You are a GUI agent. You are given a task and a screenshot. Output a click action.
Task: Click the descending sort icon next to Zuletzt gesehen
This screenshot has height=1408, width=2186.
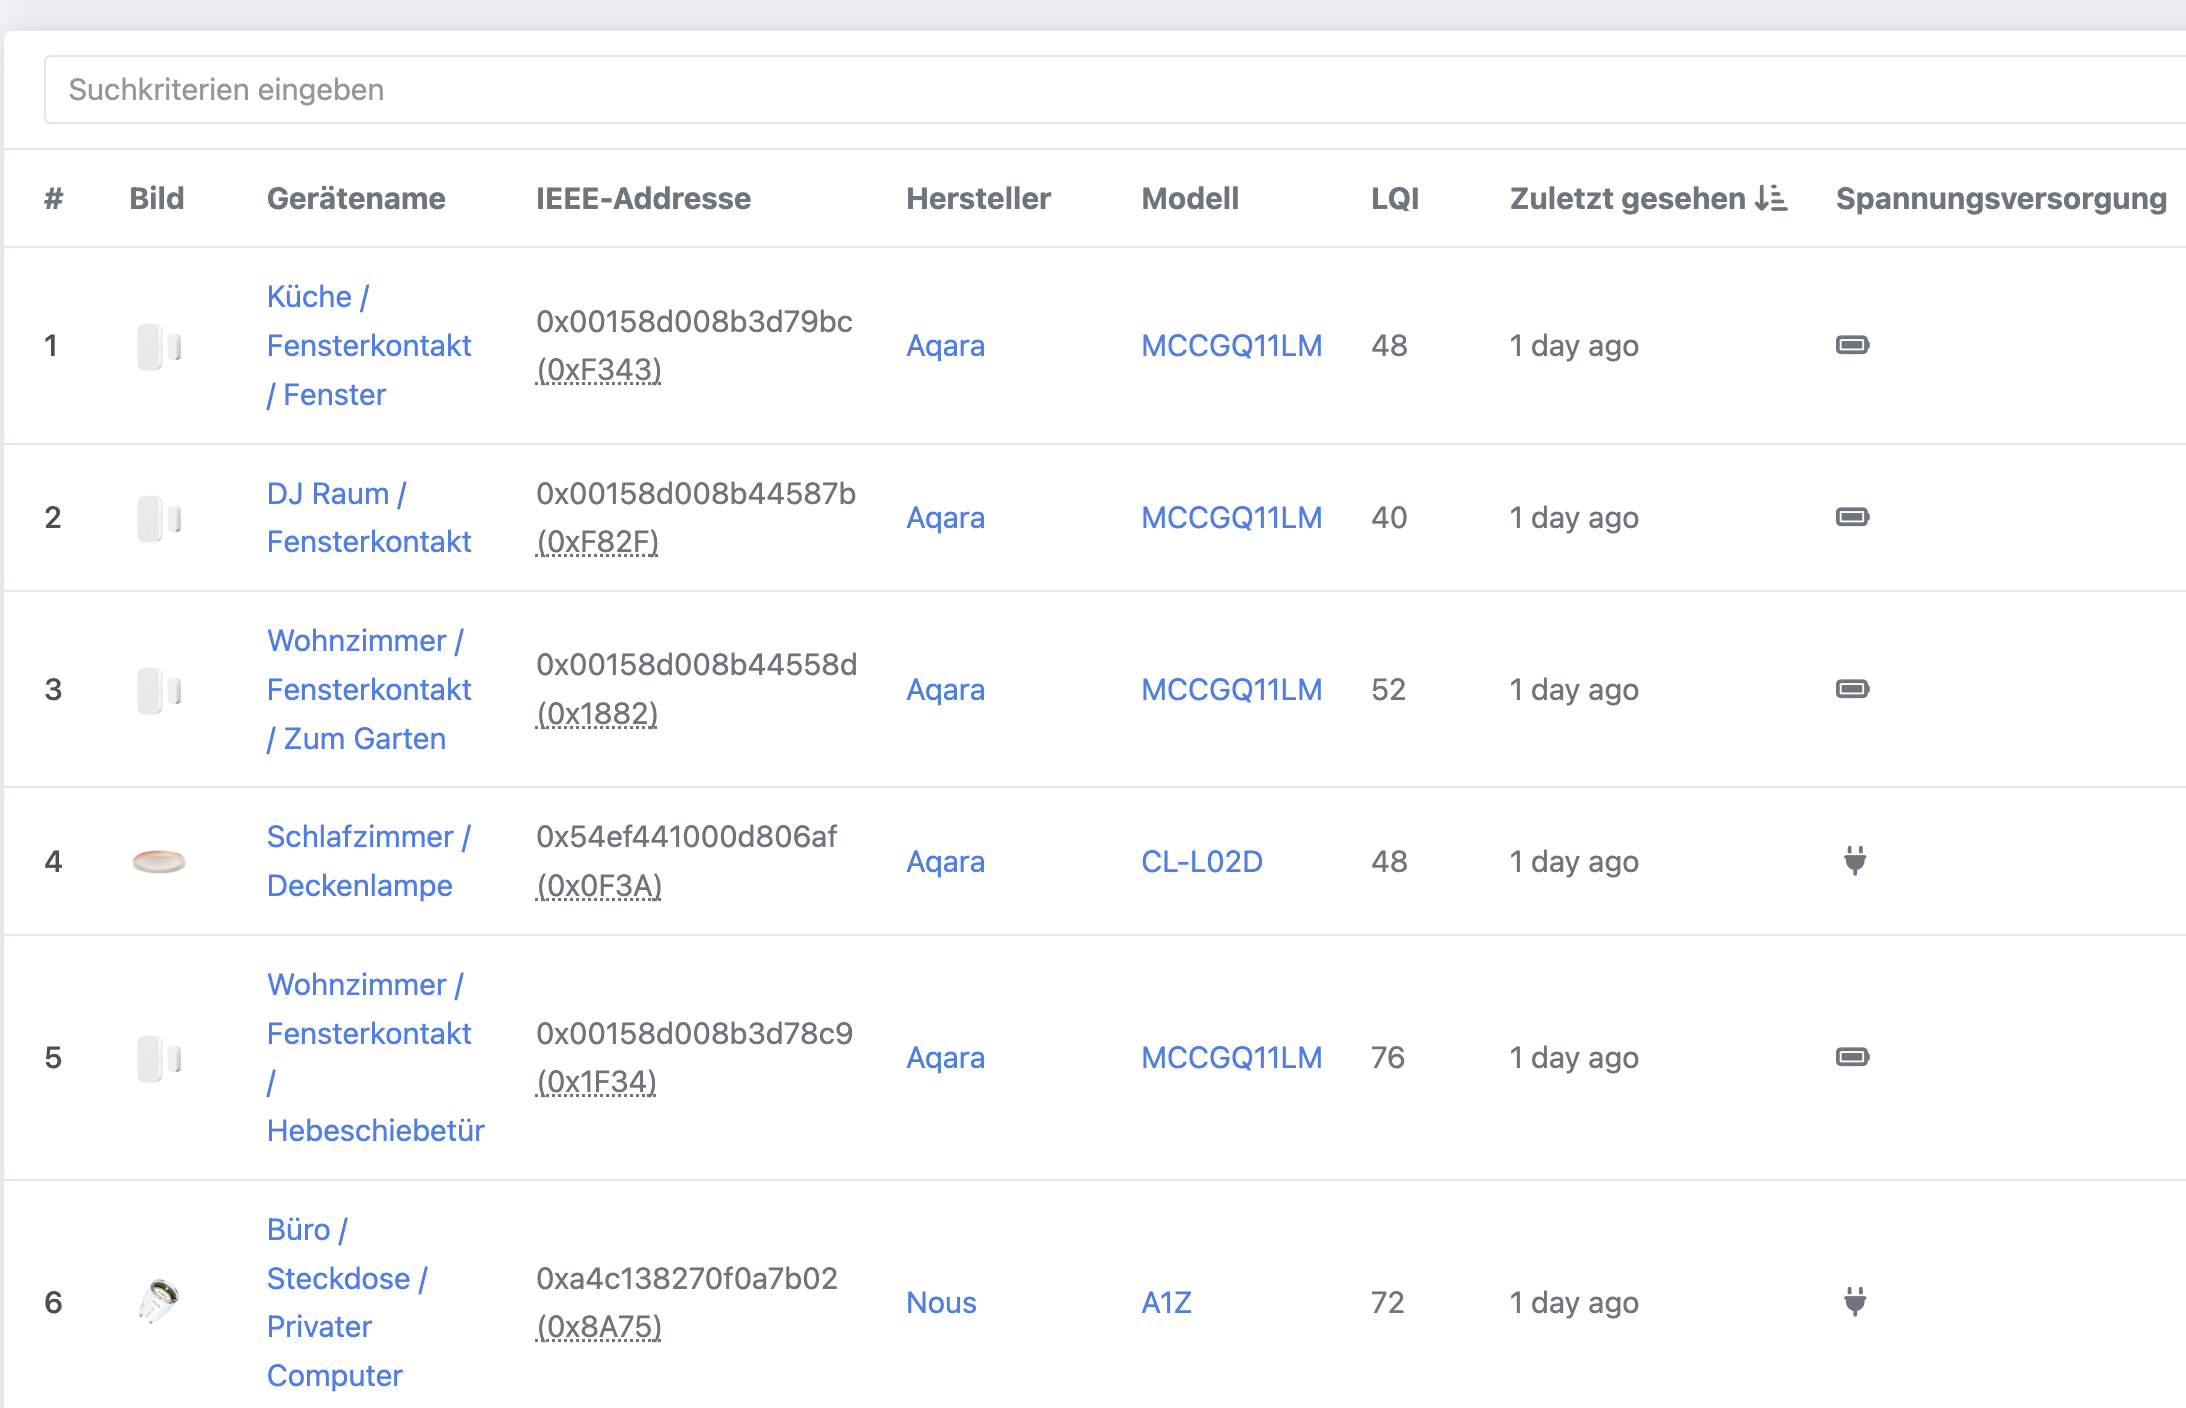1771,198
